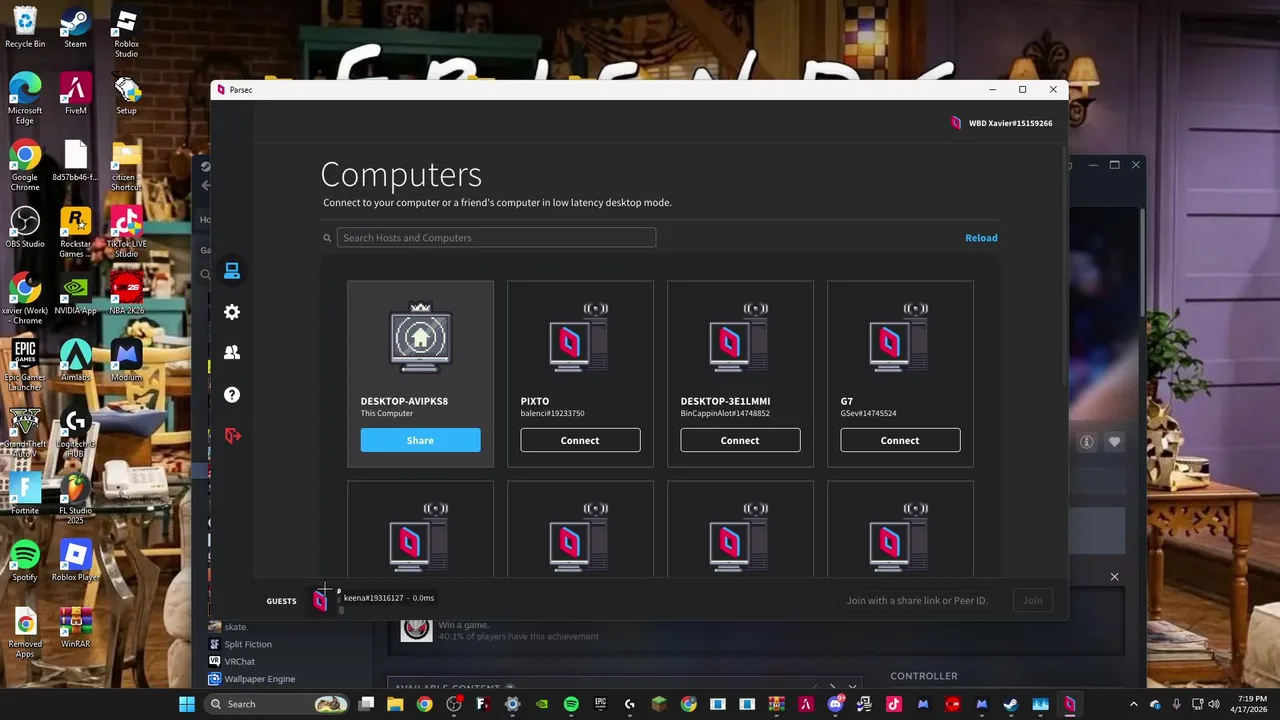The height and width of the screenshot is (720, 1280).
Task: Open Google Chrome desktop shortcut
Action: click(25, 166)
